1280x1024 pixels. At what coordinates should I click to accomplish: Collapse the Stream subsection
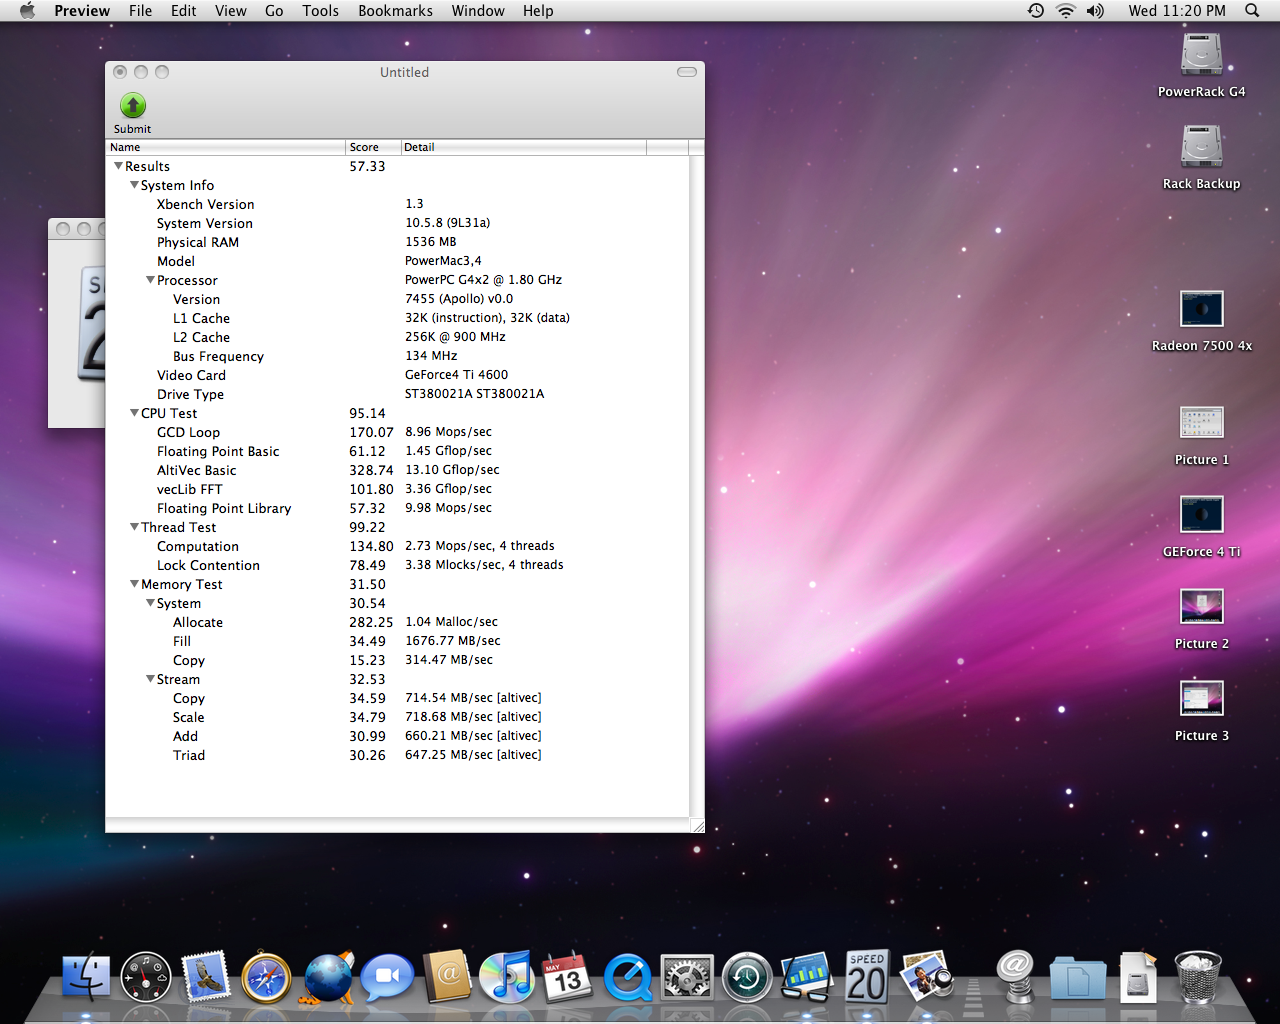click(150, 679)
